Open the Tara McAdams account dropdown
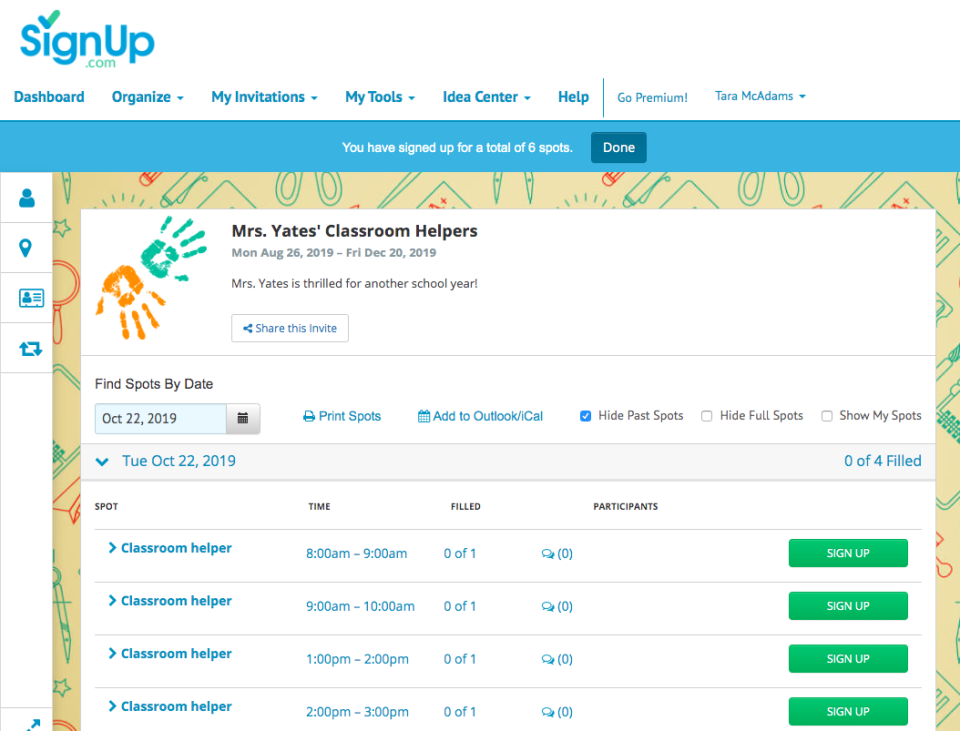 coord(760,96)
